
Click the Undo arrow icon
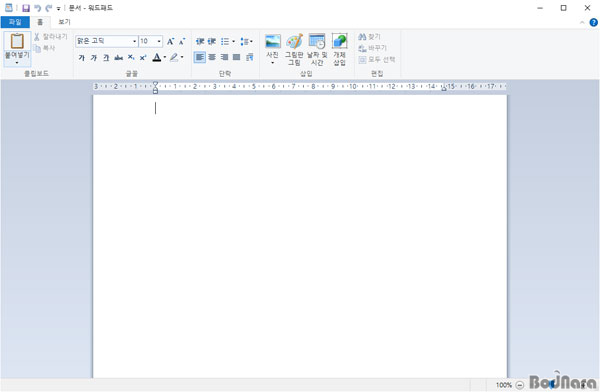point(38,8)
